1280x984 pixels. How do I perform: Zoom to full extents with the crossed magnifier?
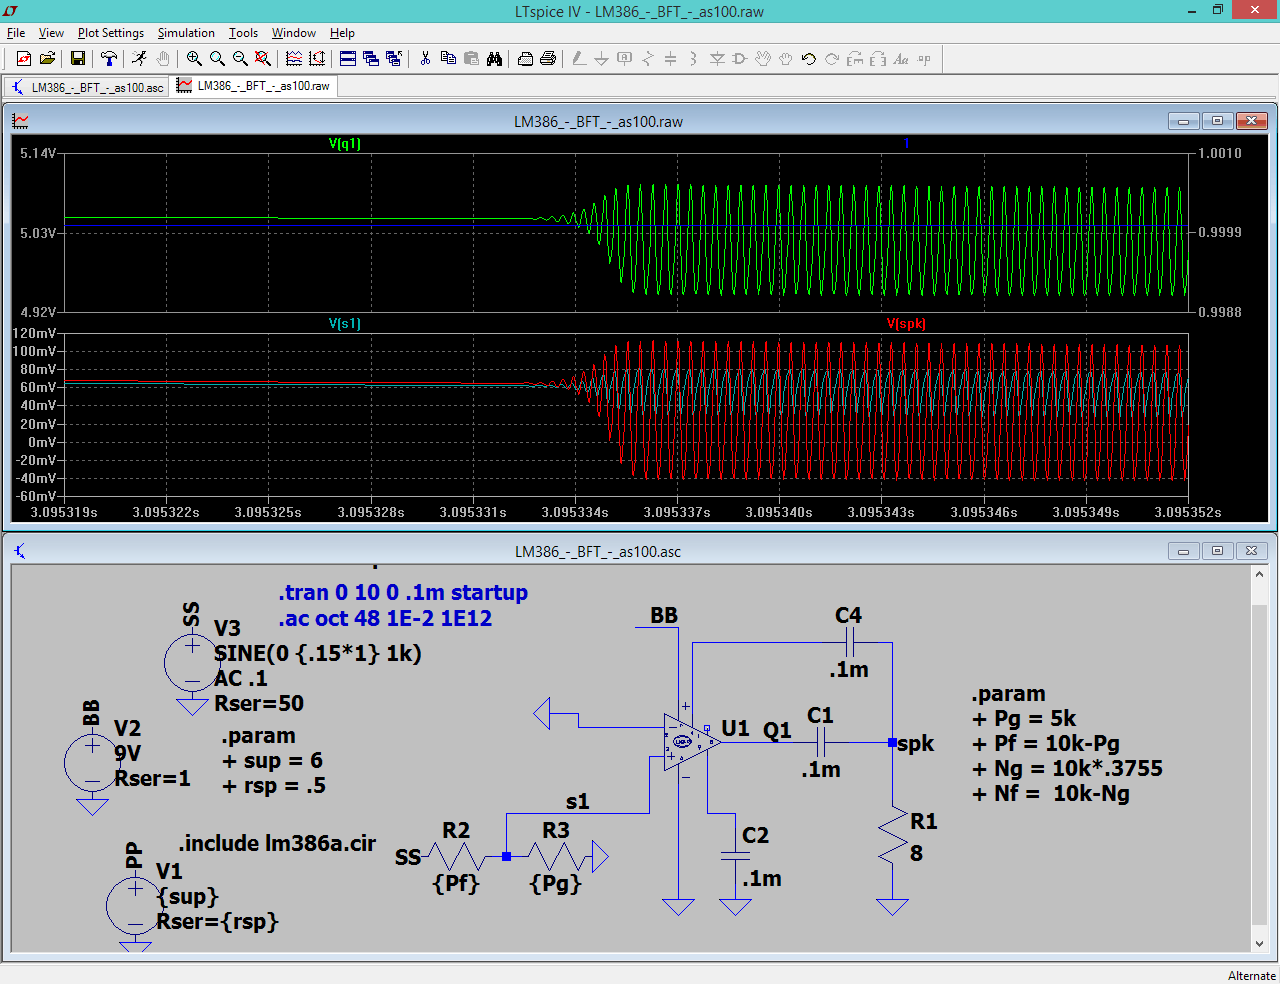[x=263, y=59]
